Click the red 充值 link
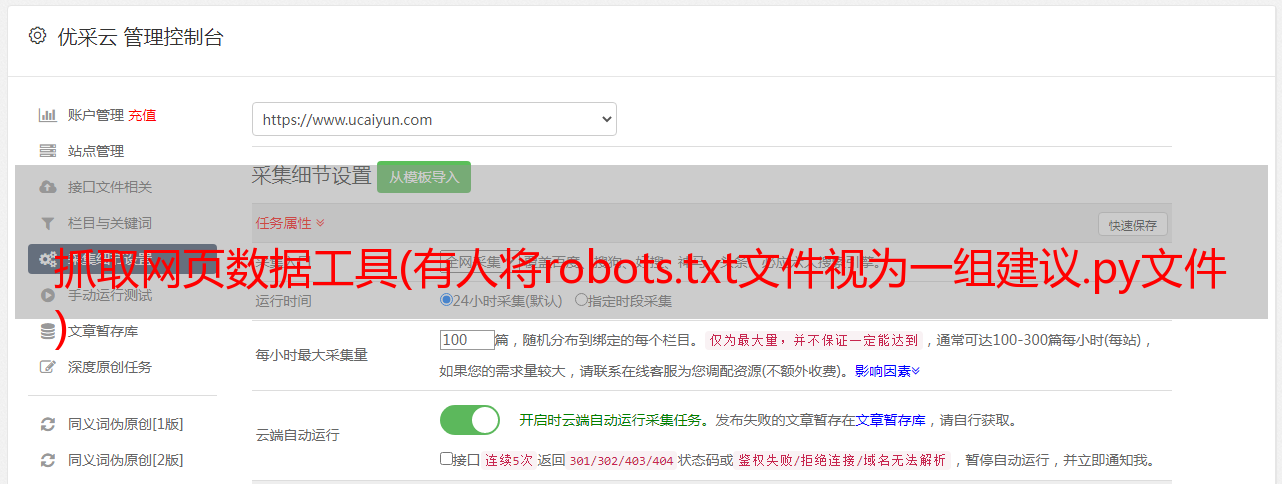This screenshot has height=484, width=1282. [142, 115]
